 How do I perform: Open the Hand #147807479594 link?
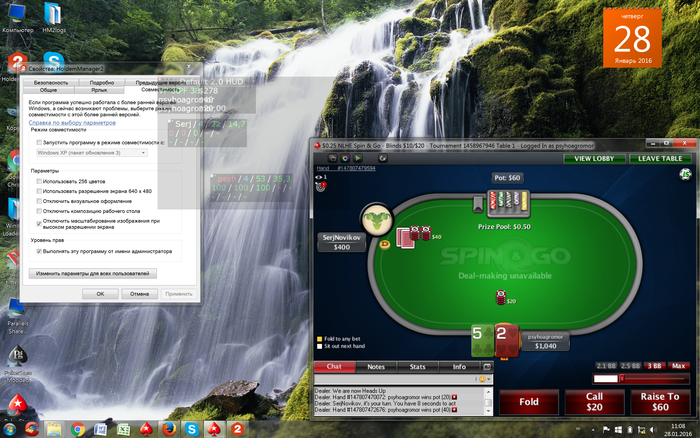pyautogui.click(x=346, y=168)
